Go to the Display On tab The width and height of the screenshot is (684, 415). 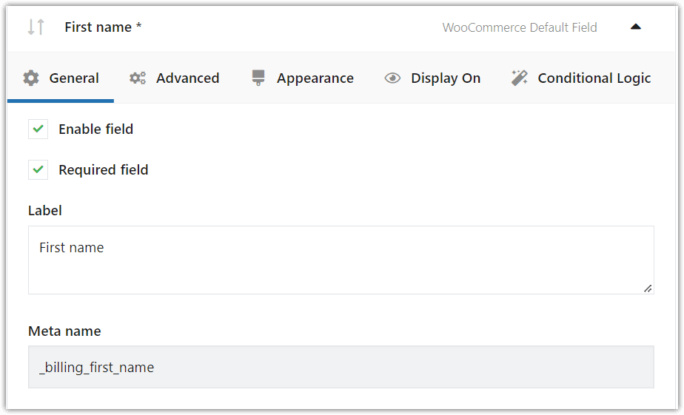coord(445,78)
